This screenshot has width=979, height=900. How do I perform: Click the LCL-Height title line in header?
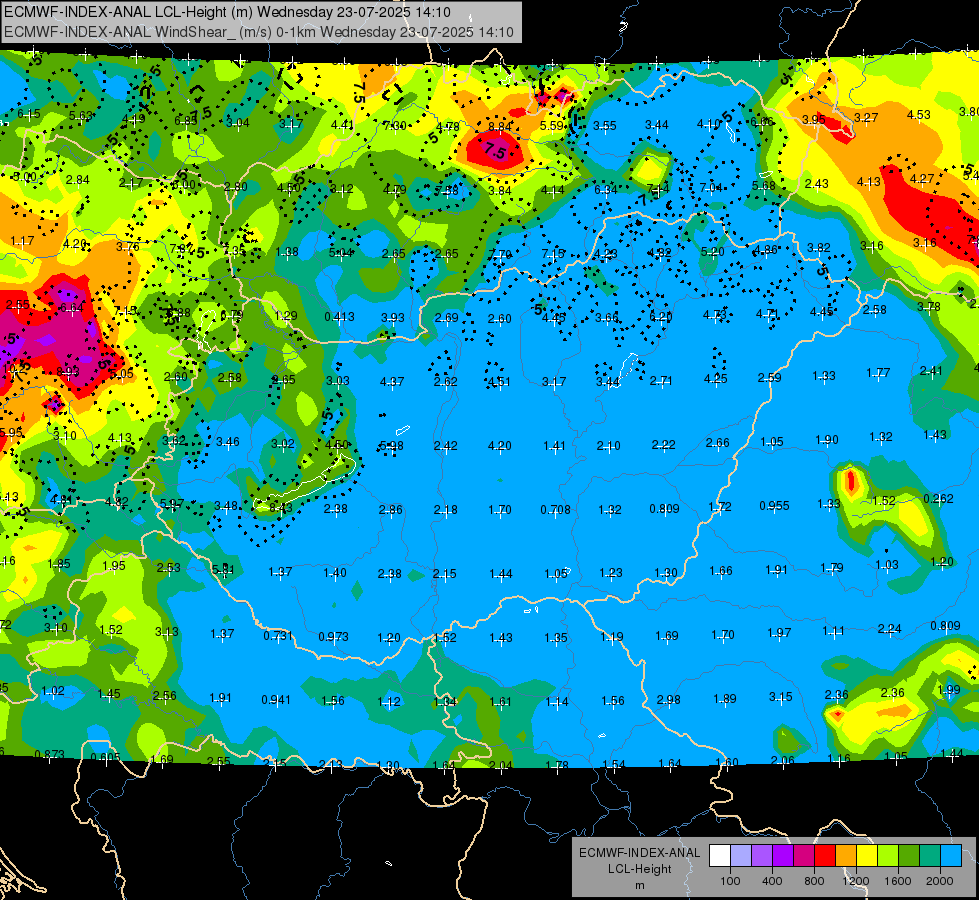click(227, 12)
